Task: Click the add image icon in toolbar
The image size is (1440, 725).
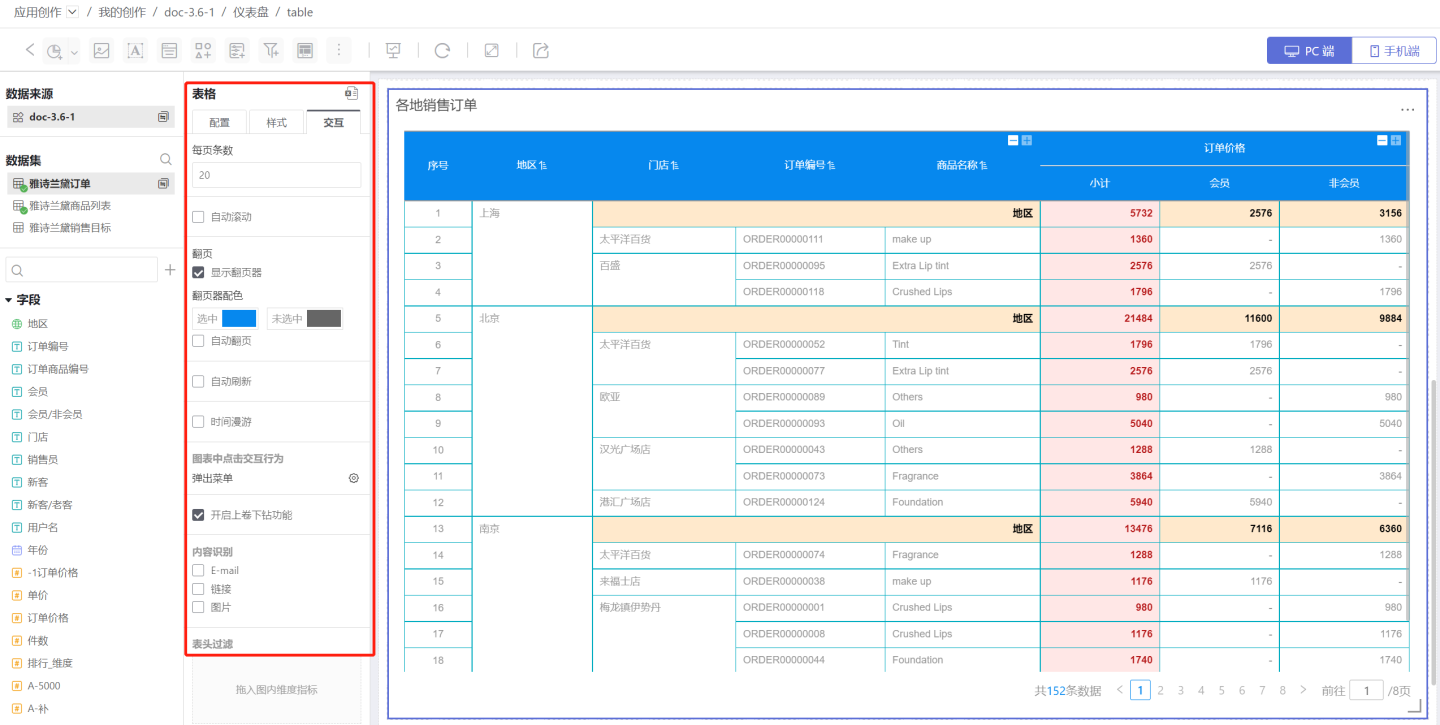Action: pyautogui.click(x=101, y=51)
